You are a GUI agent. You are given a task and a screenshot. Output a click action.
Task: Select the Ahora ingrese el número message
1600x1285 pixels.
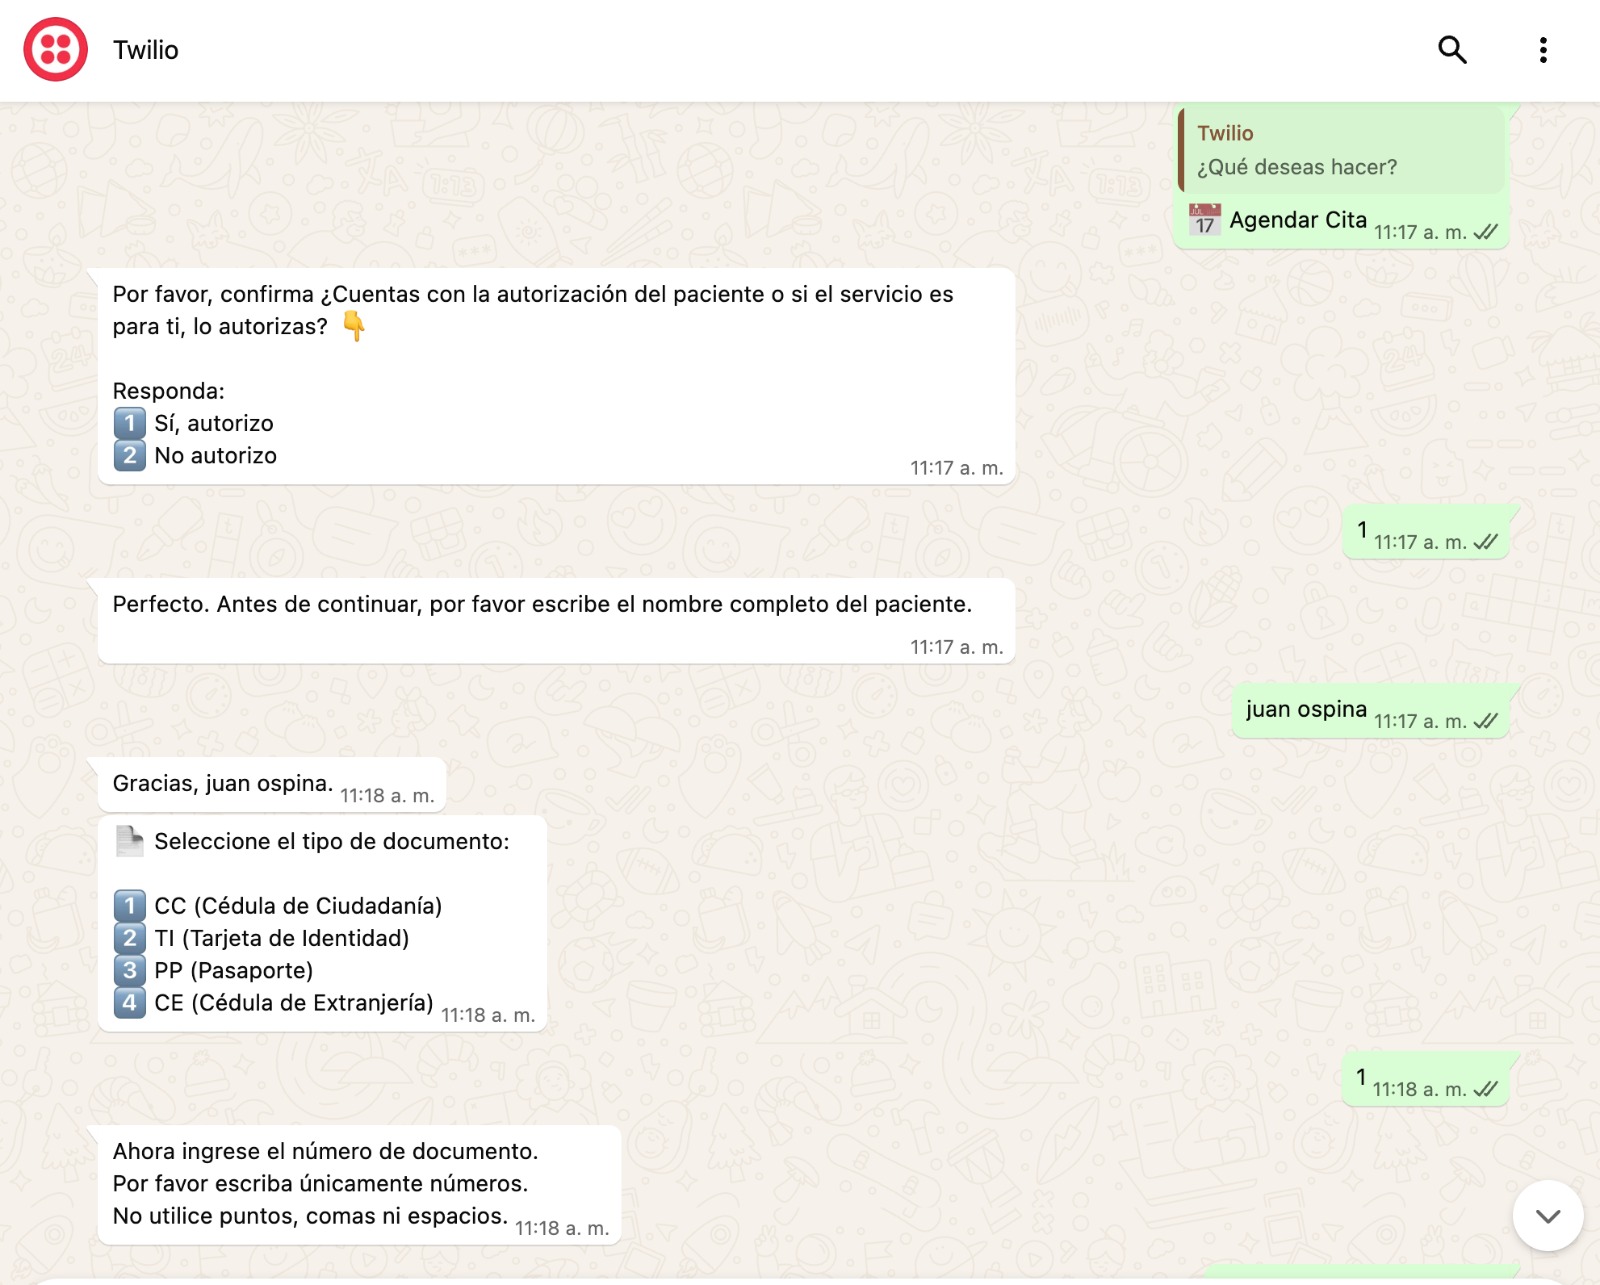point(359,1185)
